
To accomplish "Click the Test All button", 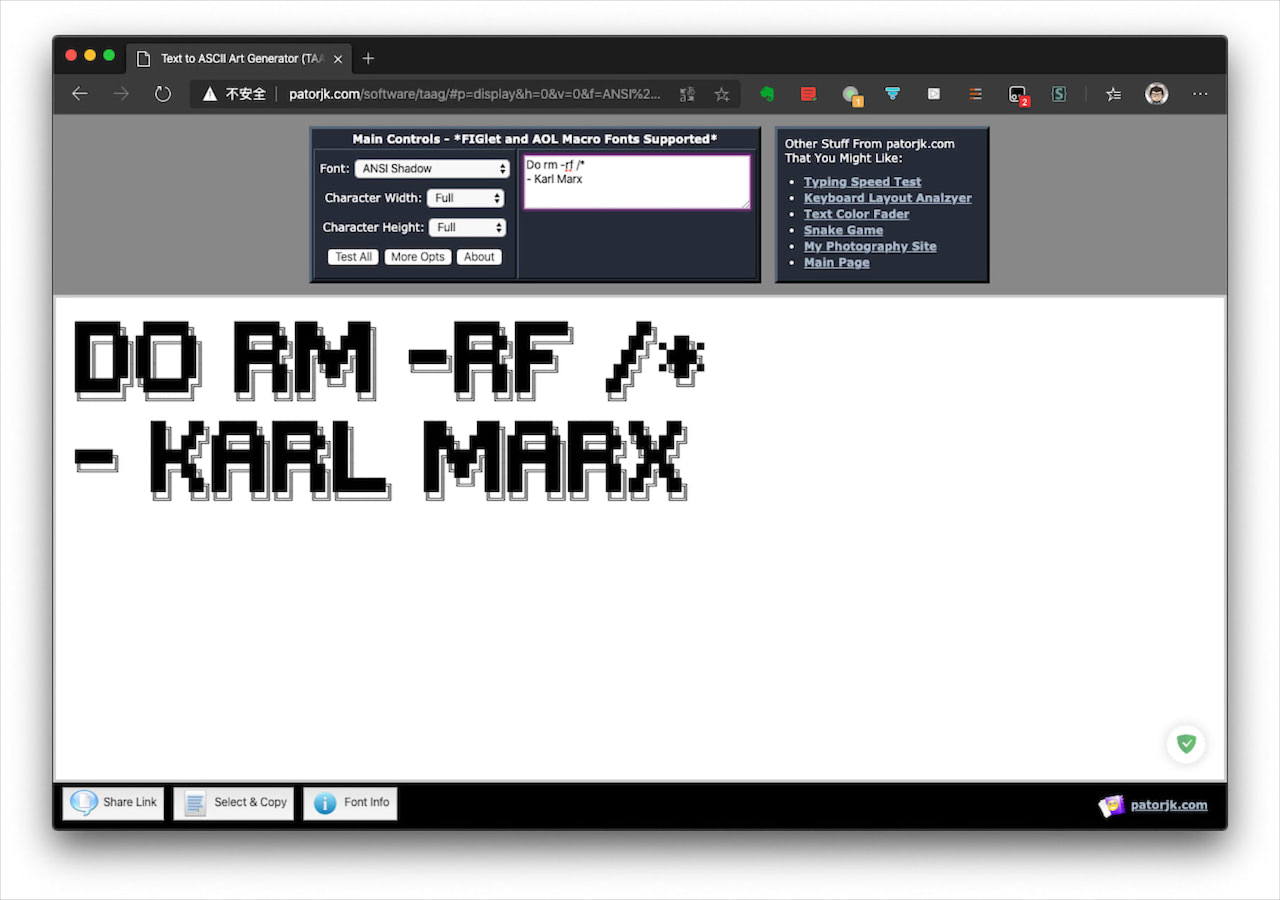I will pyautogui.click(x=353, y=257).
